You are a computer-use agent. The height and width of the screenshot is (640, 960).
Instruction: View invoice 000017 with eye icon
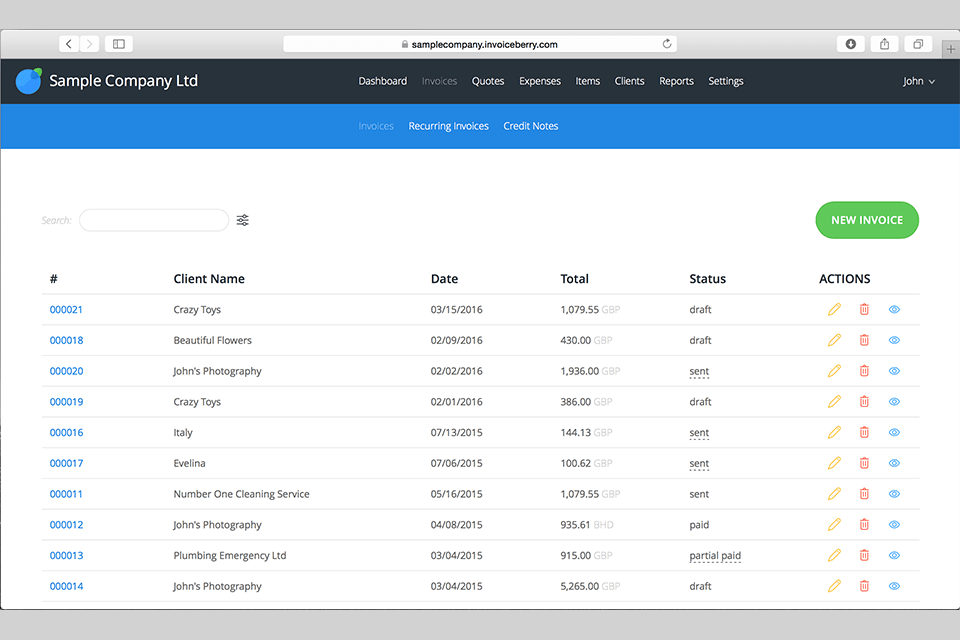tap(894, 463)
